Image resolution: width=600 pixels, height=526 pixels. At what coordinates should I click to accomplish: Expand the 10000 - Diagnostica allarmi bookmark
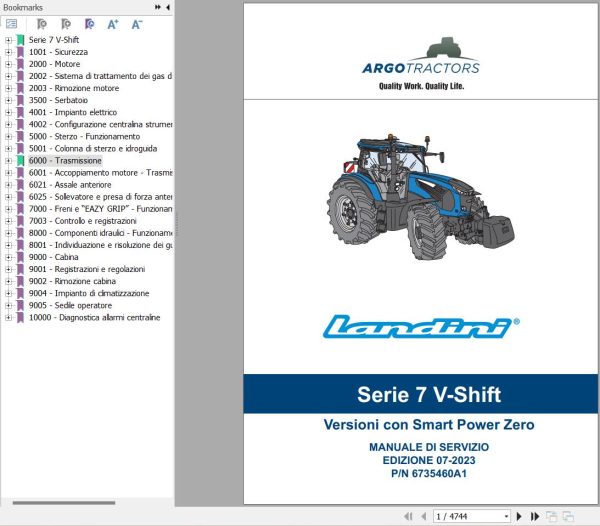[x=8, y=318]
